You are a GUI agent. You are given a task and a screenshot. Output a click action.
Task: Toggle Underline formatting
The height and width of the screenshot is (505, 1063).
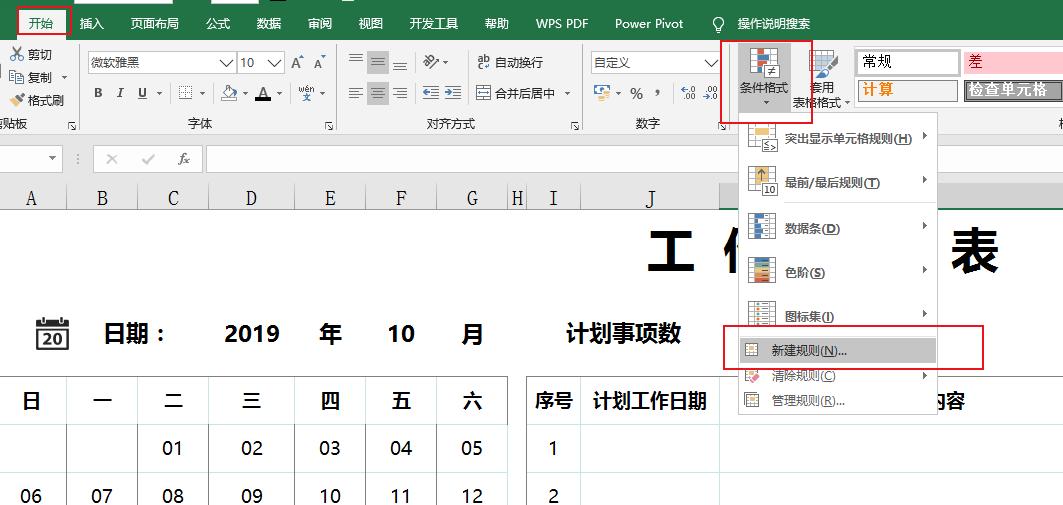(x=142, y=93)
